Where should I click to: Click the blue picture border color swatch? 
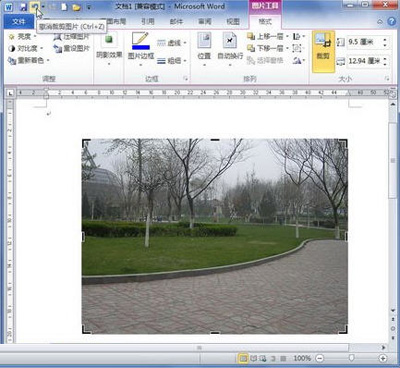tap(141, 47)
